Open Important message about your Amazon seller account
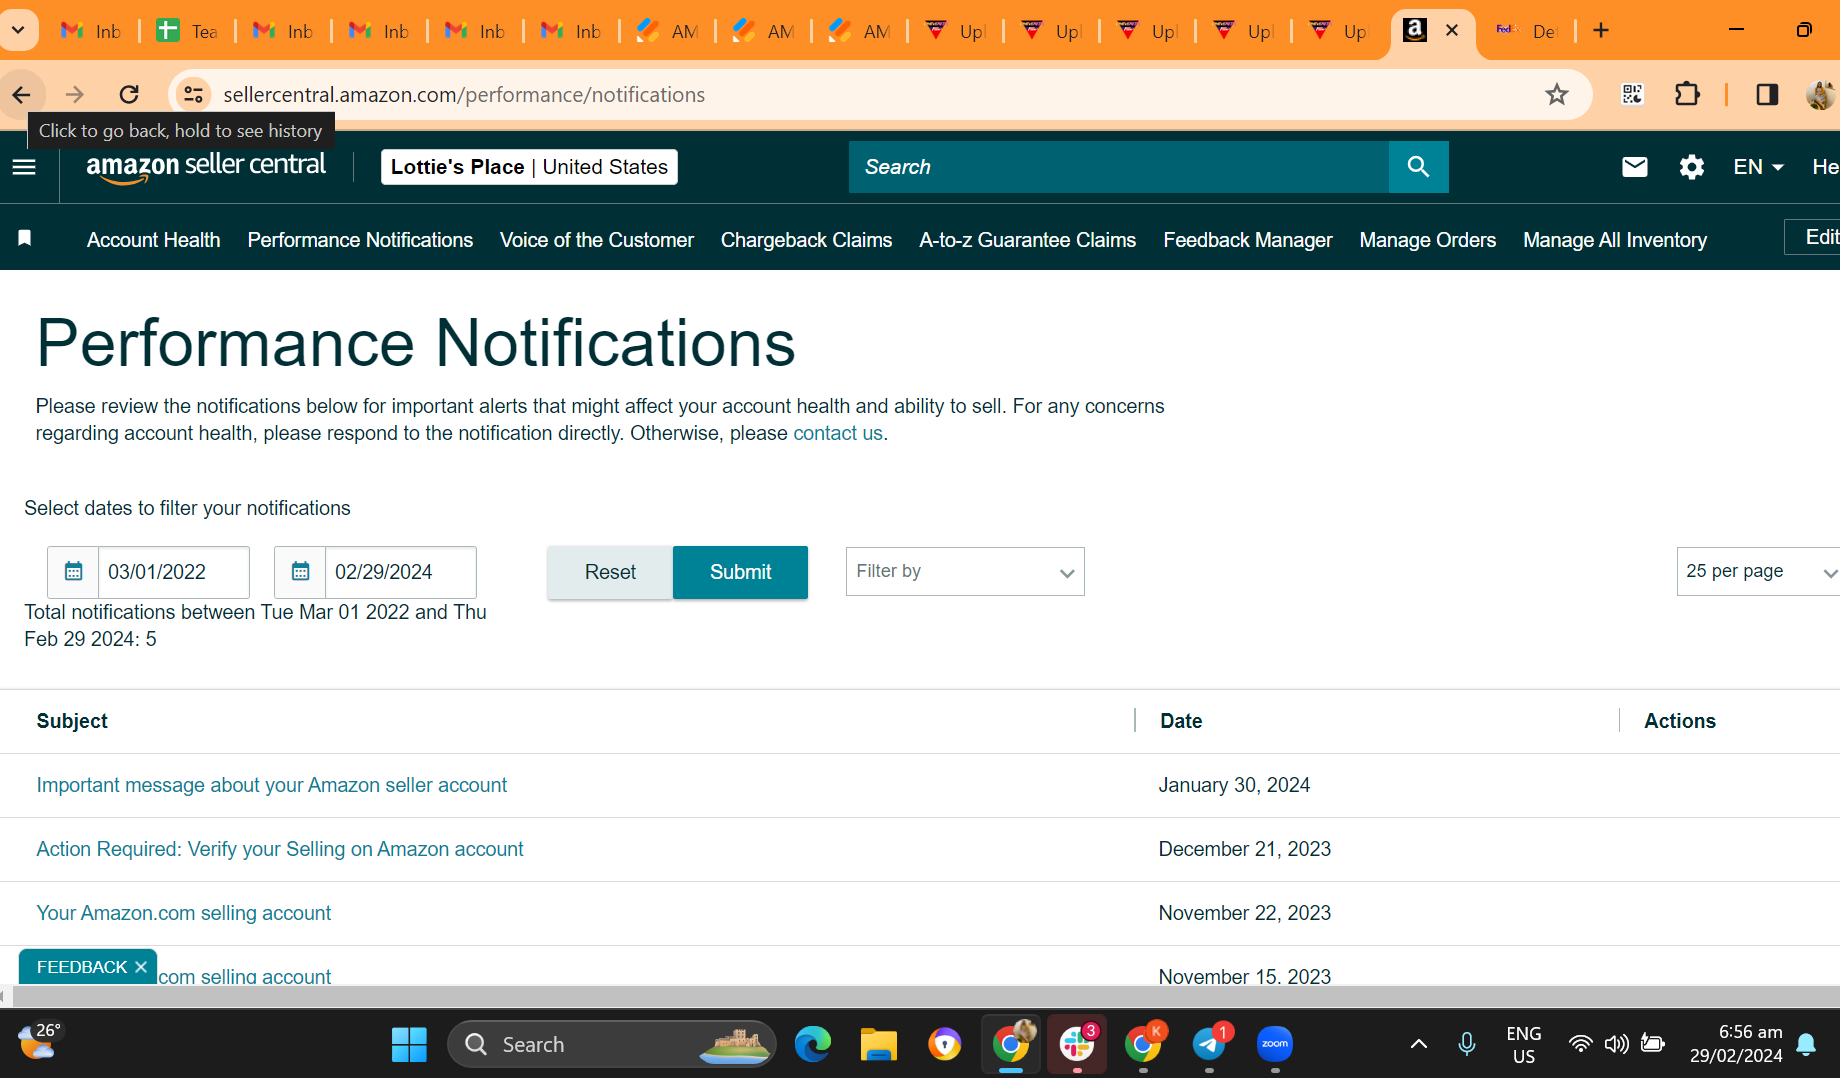1840x1078 pixels. pos(272,785)
